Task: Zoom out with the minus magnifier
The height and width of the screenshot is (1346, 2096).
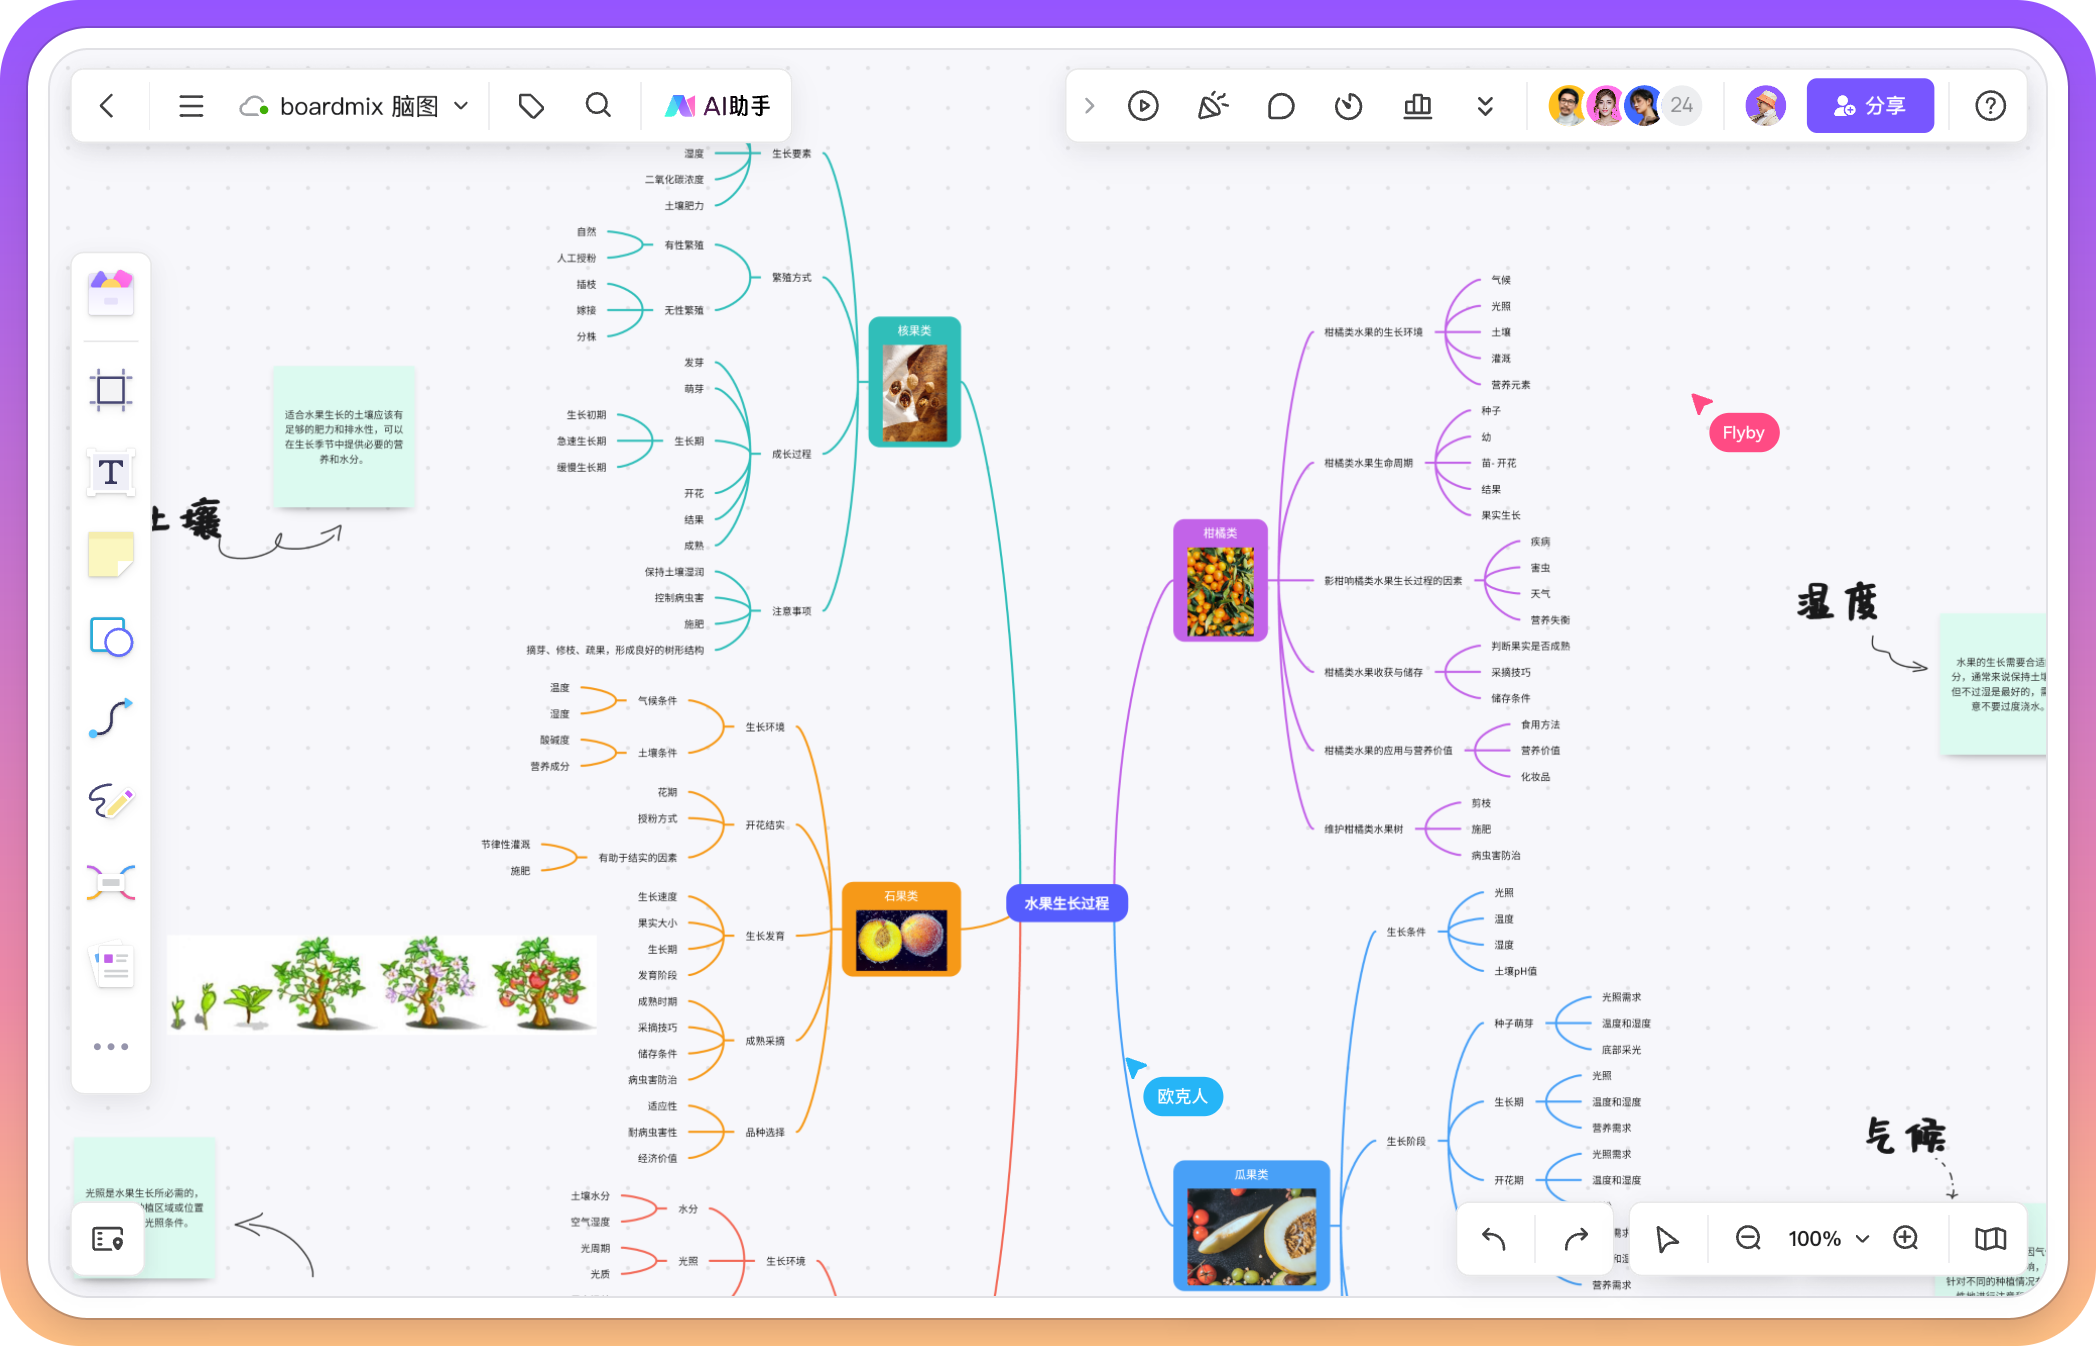Action: coord(1748,1239)
